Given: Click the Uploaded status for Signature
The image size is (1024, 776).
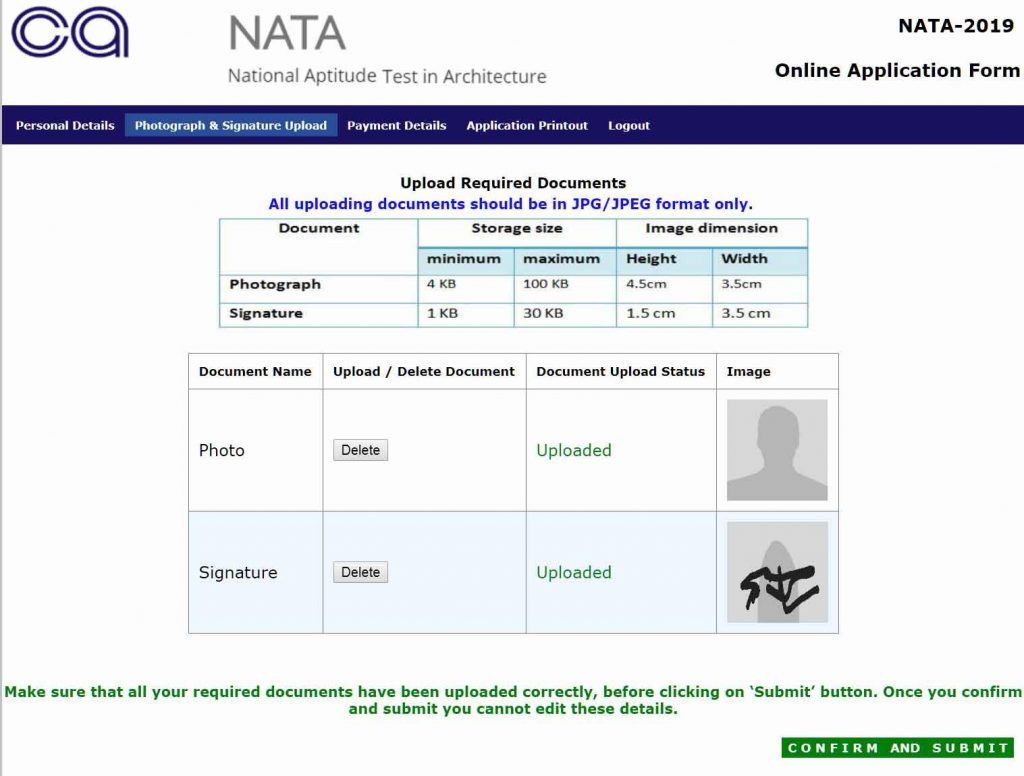Looking at the screenshot, I should [x=574, y=571].
